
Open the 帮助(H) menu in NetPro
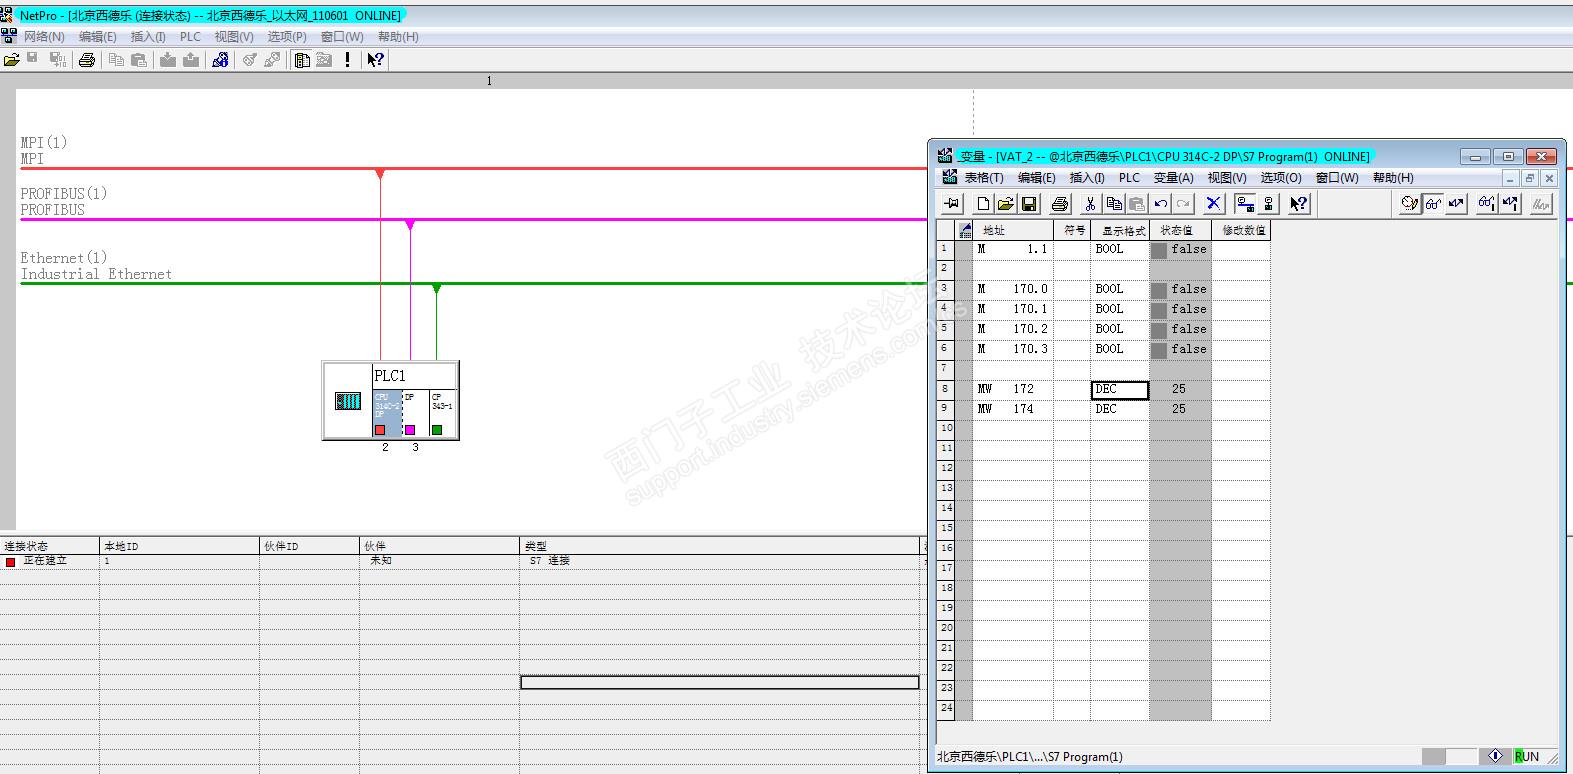[398, 37]
